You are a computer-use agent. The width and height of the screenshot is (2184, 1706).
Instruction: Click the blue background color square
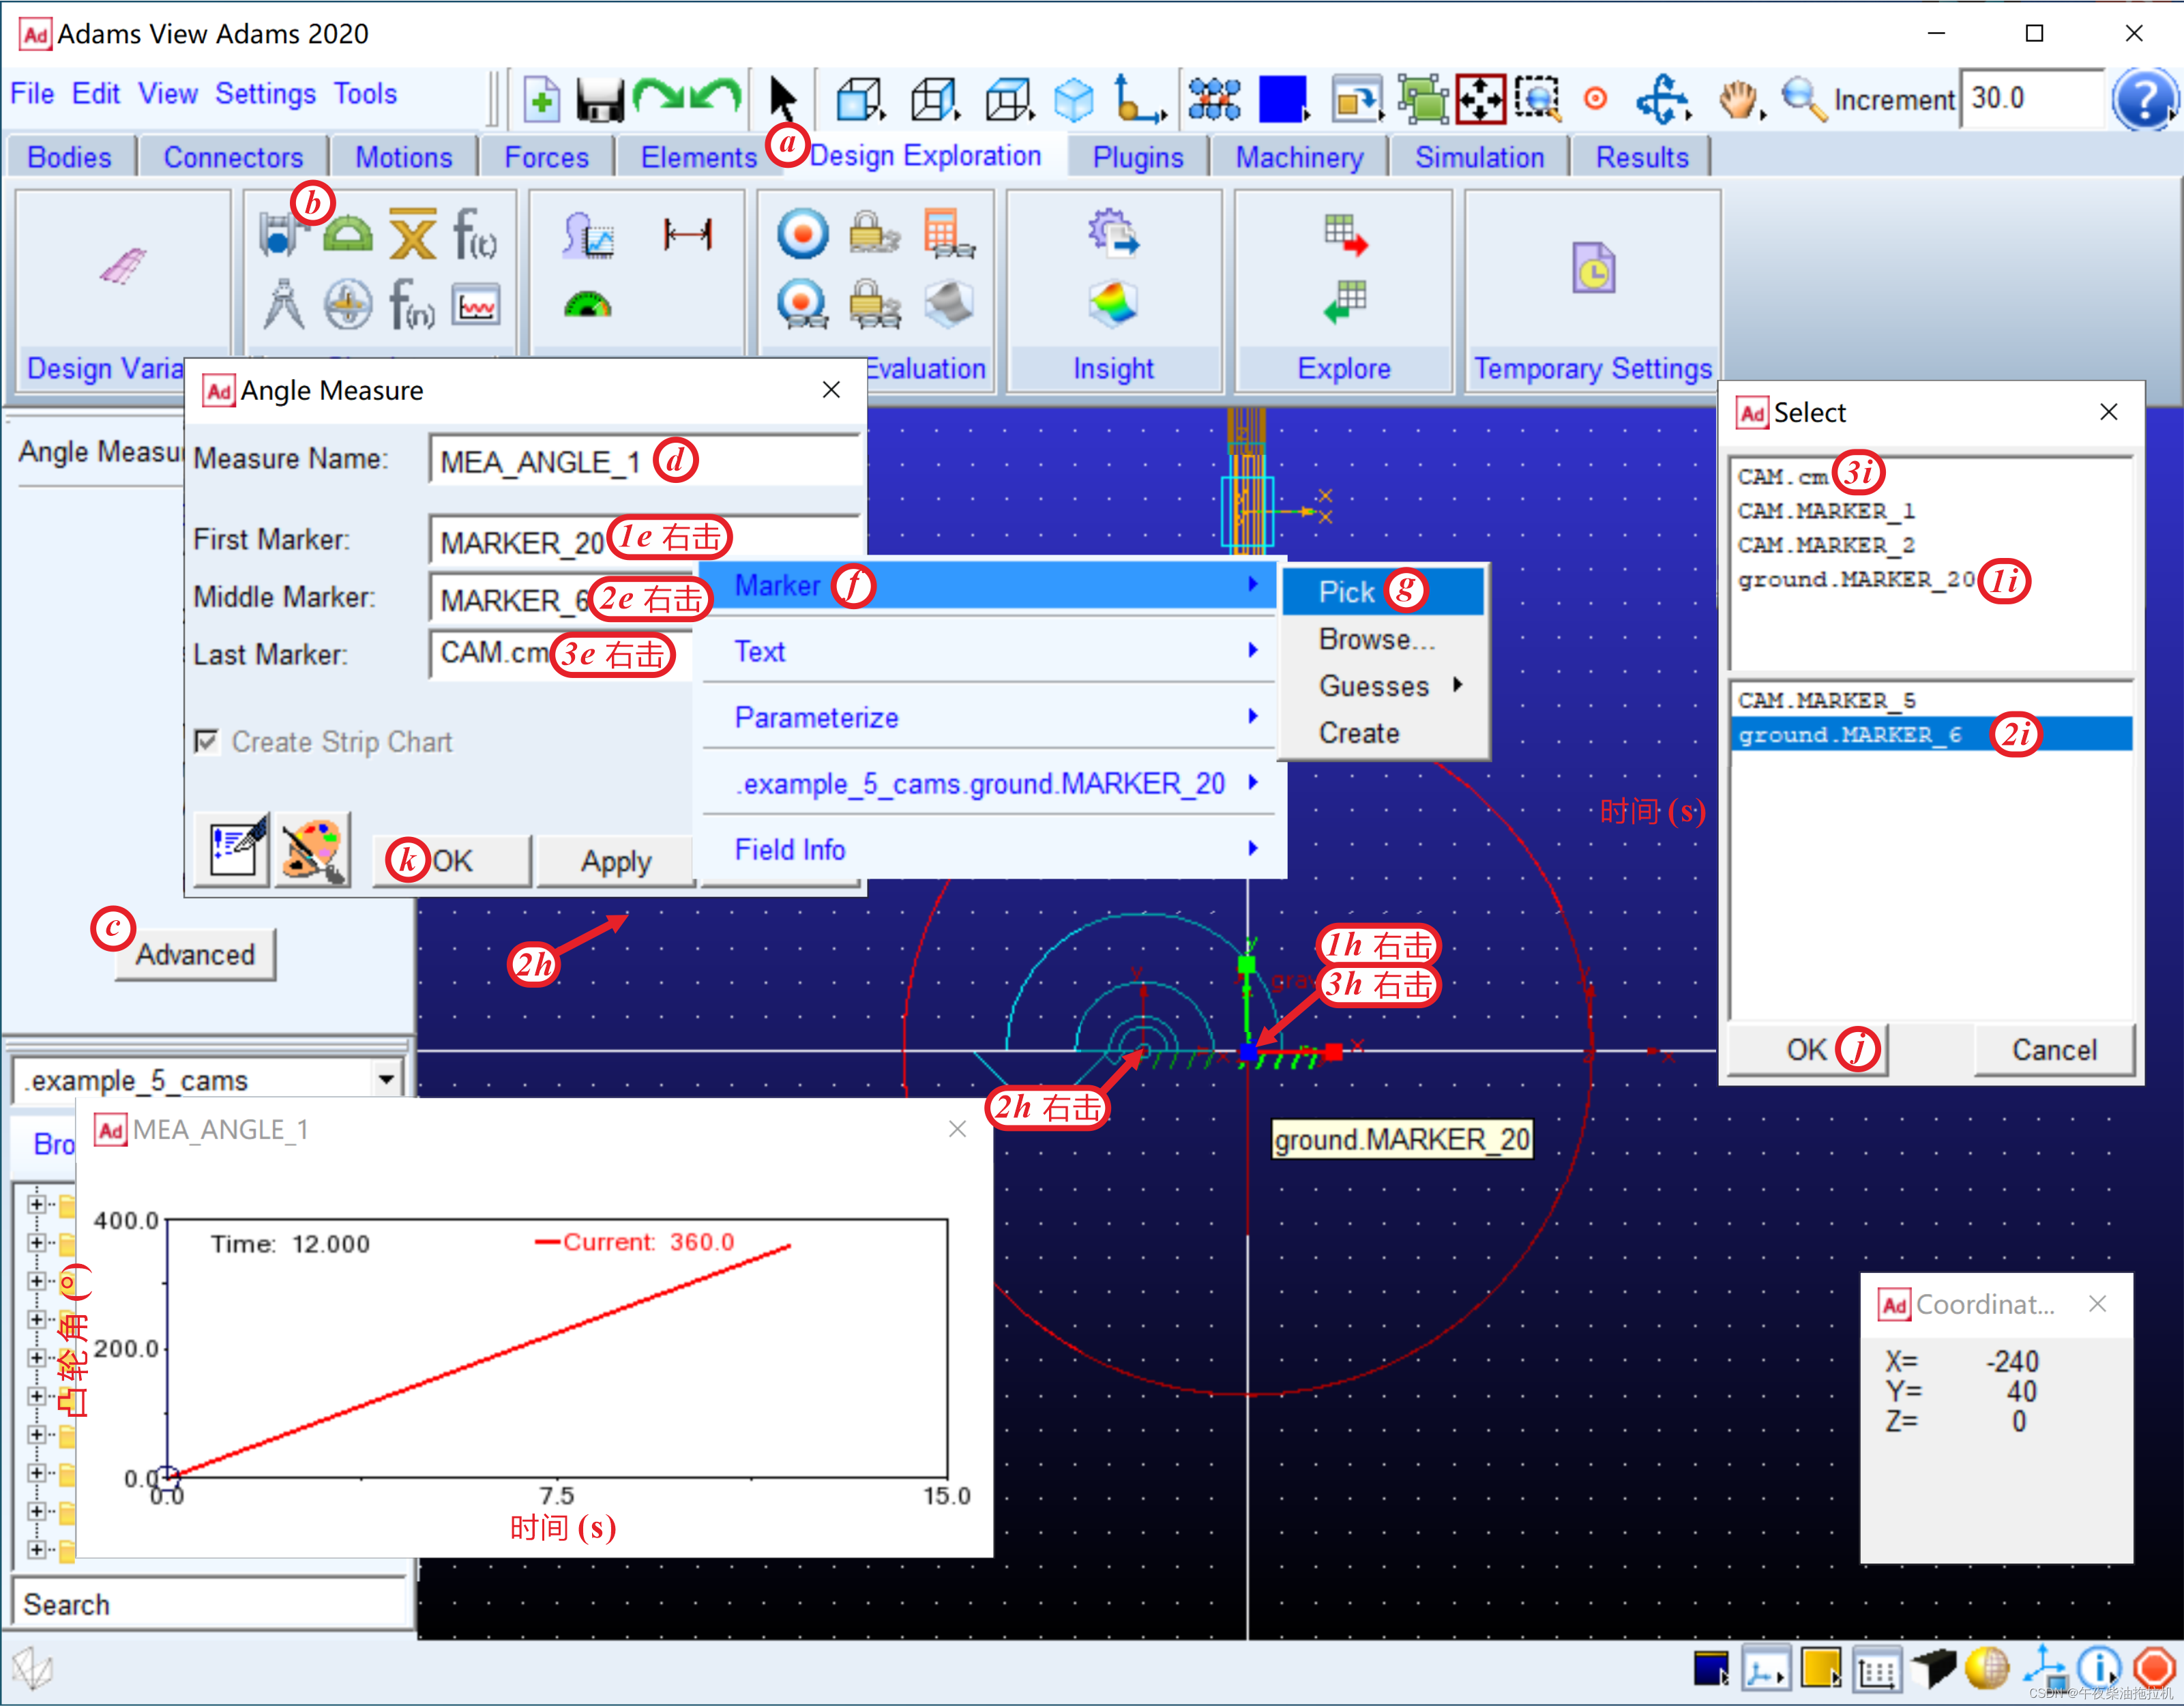(x=1282, y=99)
